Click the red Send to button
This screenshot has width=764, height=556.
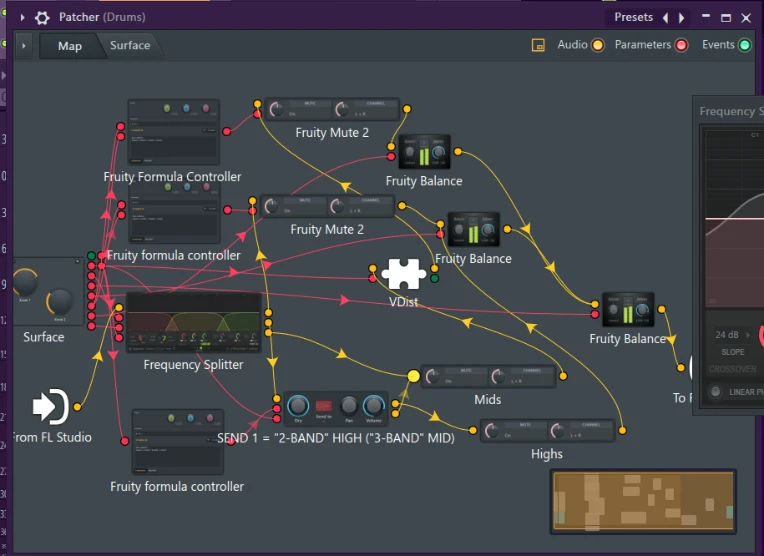click(324, 405)
